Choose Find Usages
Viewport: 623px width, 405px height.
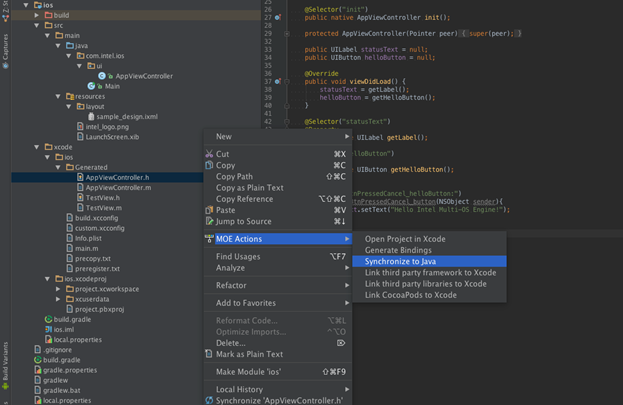pyautogui.click(x=278, y=256)
